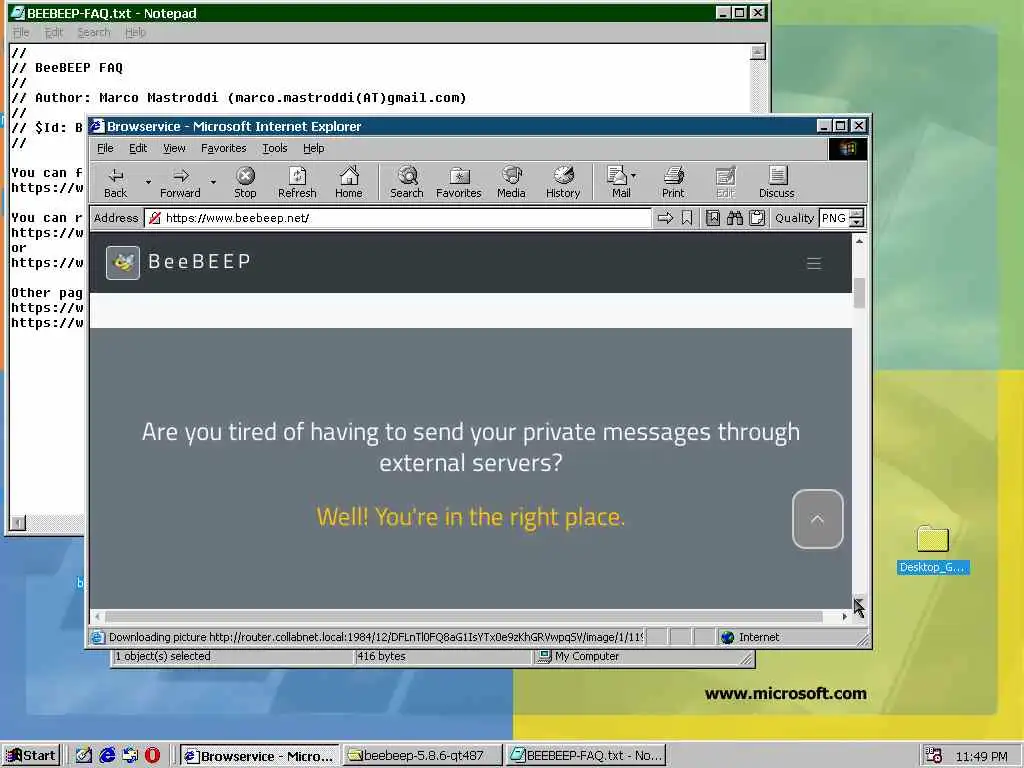Go back with the Back toolbar button
The width and height of the screenshot is (1024, 768).
[x=116, y=182]
